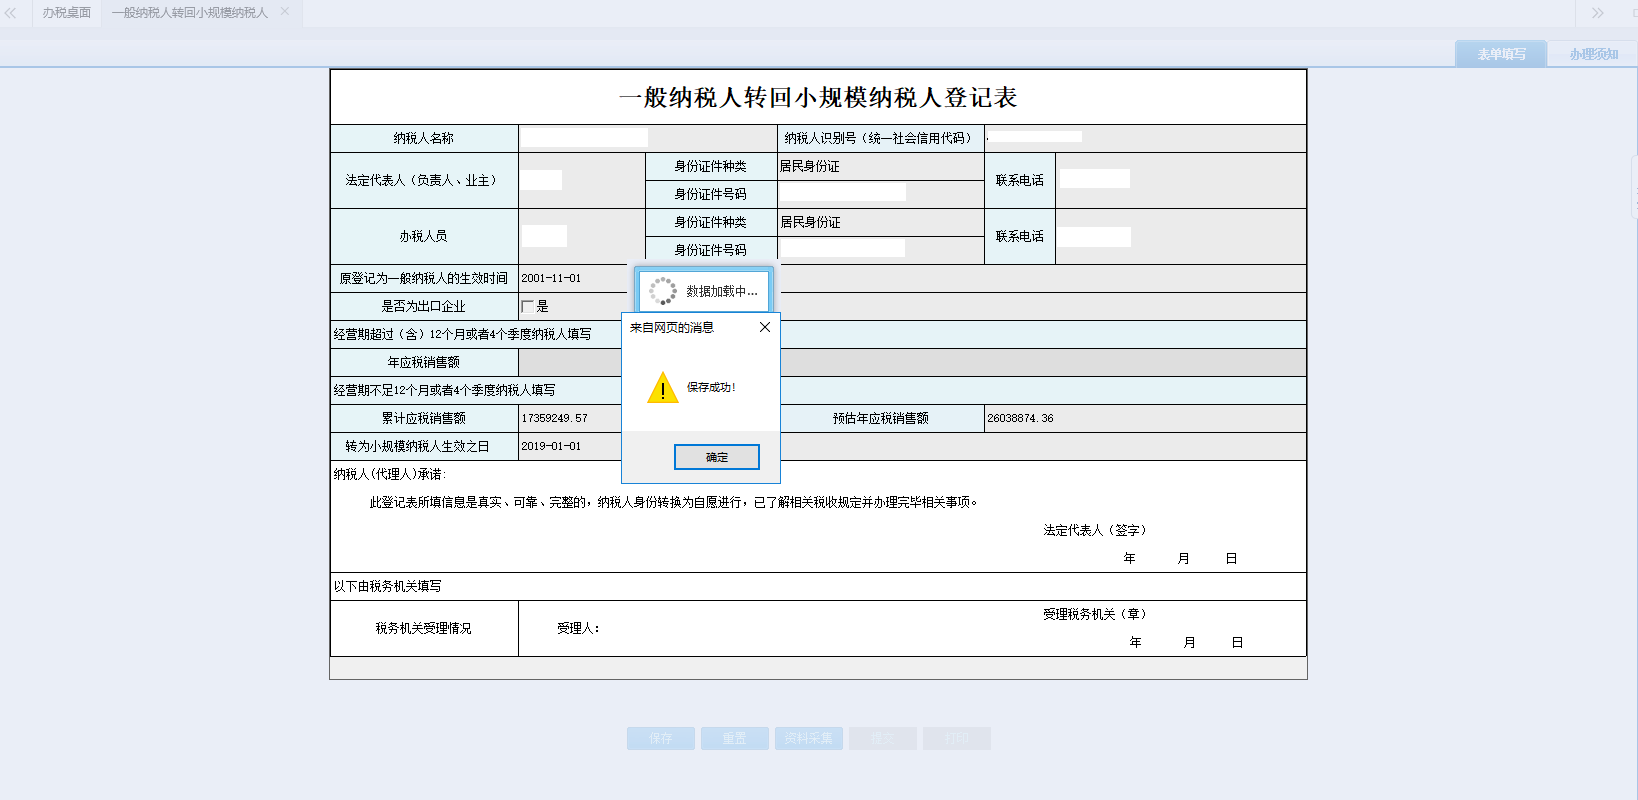The image size is (1638, 800).
Task: Click the 提交 button
Action: point(882,738)
